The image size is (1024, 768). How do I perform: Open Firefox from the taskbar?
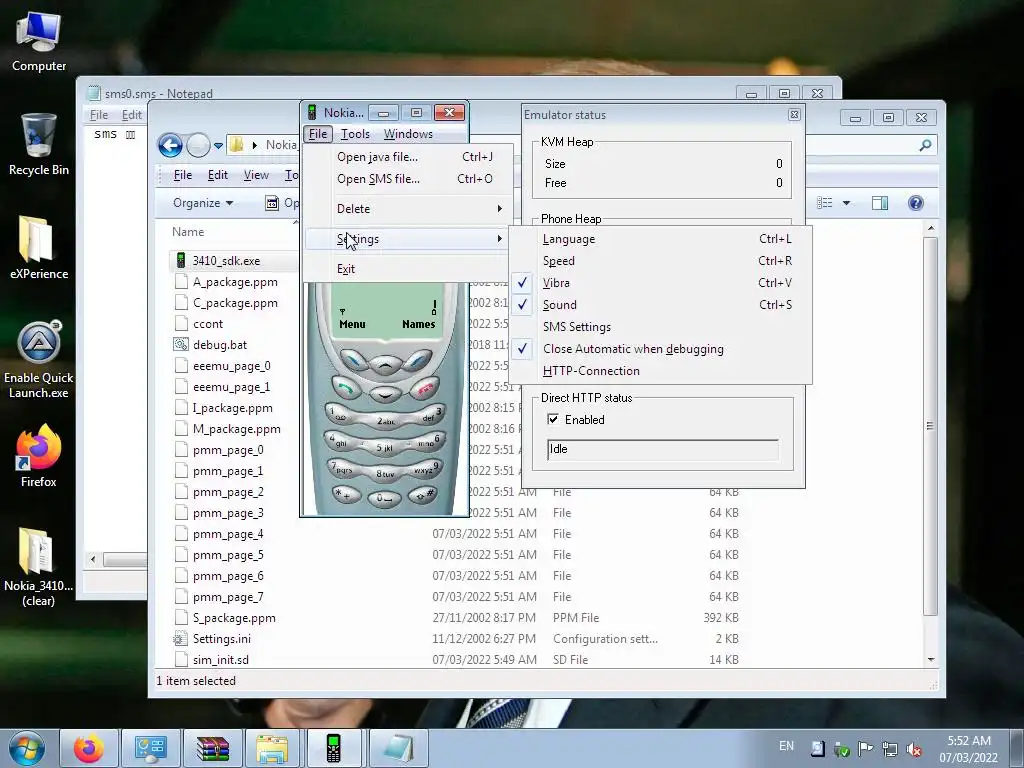89,748
